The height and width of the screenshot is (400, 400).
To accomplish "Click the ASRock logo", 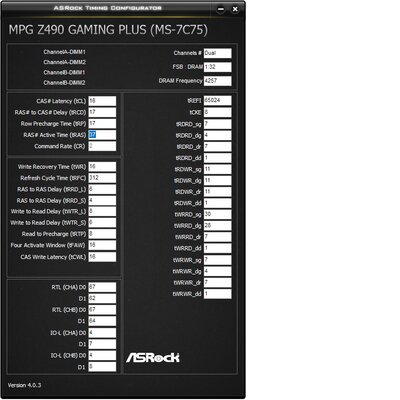I will click(x=153, y=358).
